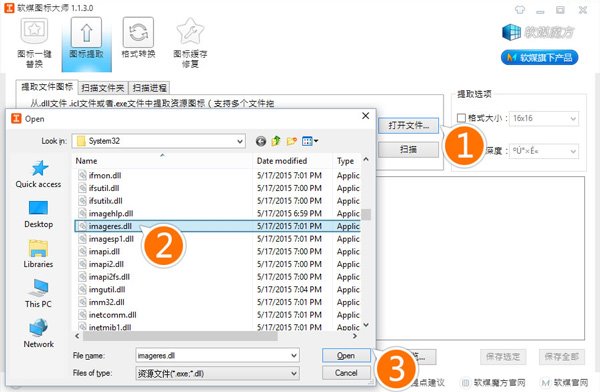
Task: Select ifsutil.dll in the file list
Action: tap(217, 188)
